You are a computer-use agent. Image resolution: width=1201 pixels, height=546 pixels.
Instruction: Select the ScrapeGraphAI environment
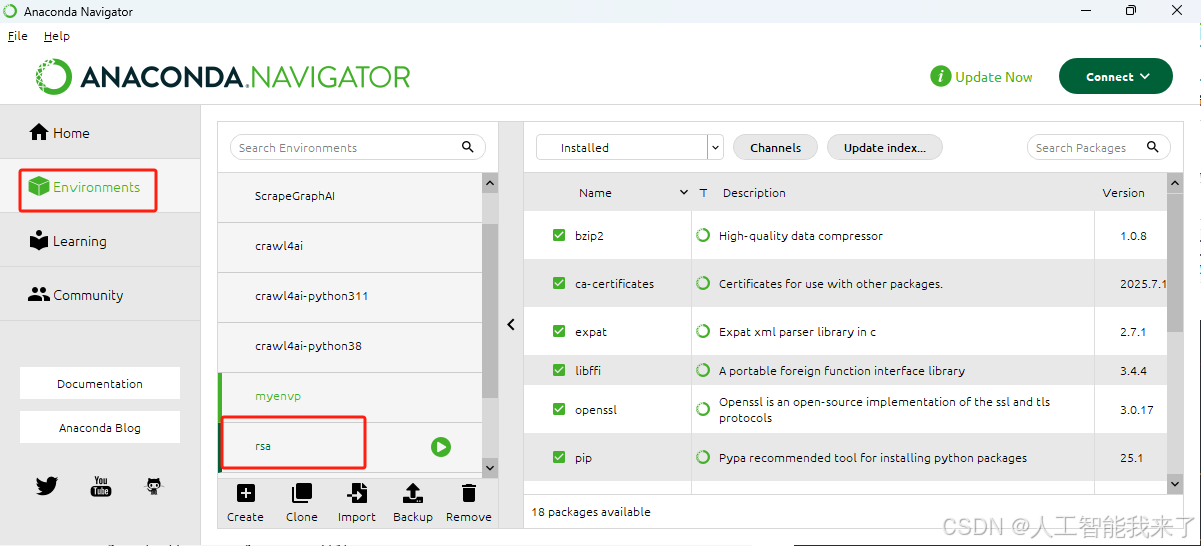(350, 197)
